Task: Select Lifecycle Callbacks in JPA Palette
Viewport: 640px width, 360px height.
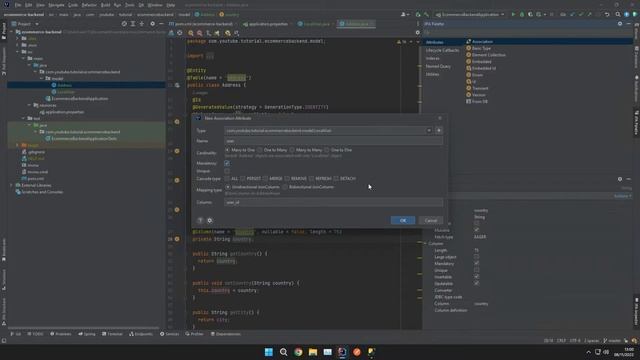Action: point(442,50)
